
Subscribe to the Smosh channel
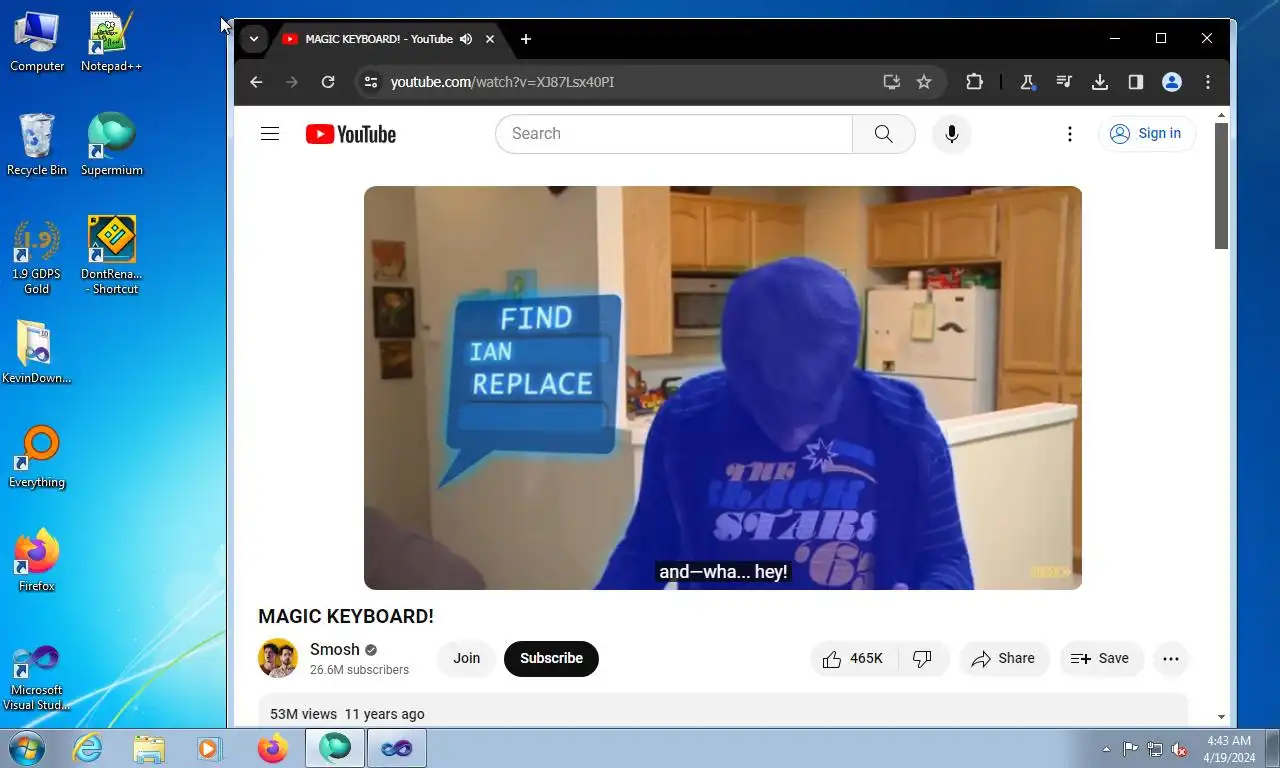(551, 659)
